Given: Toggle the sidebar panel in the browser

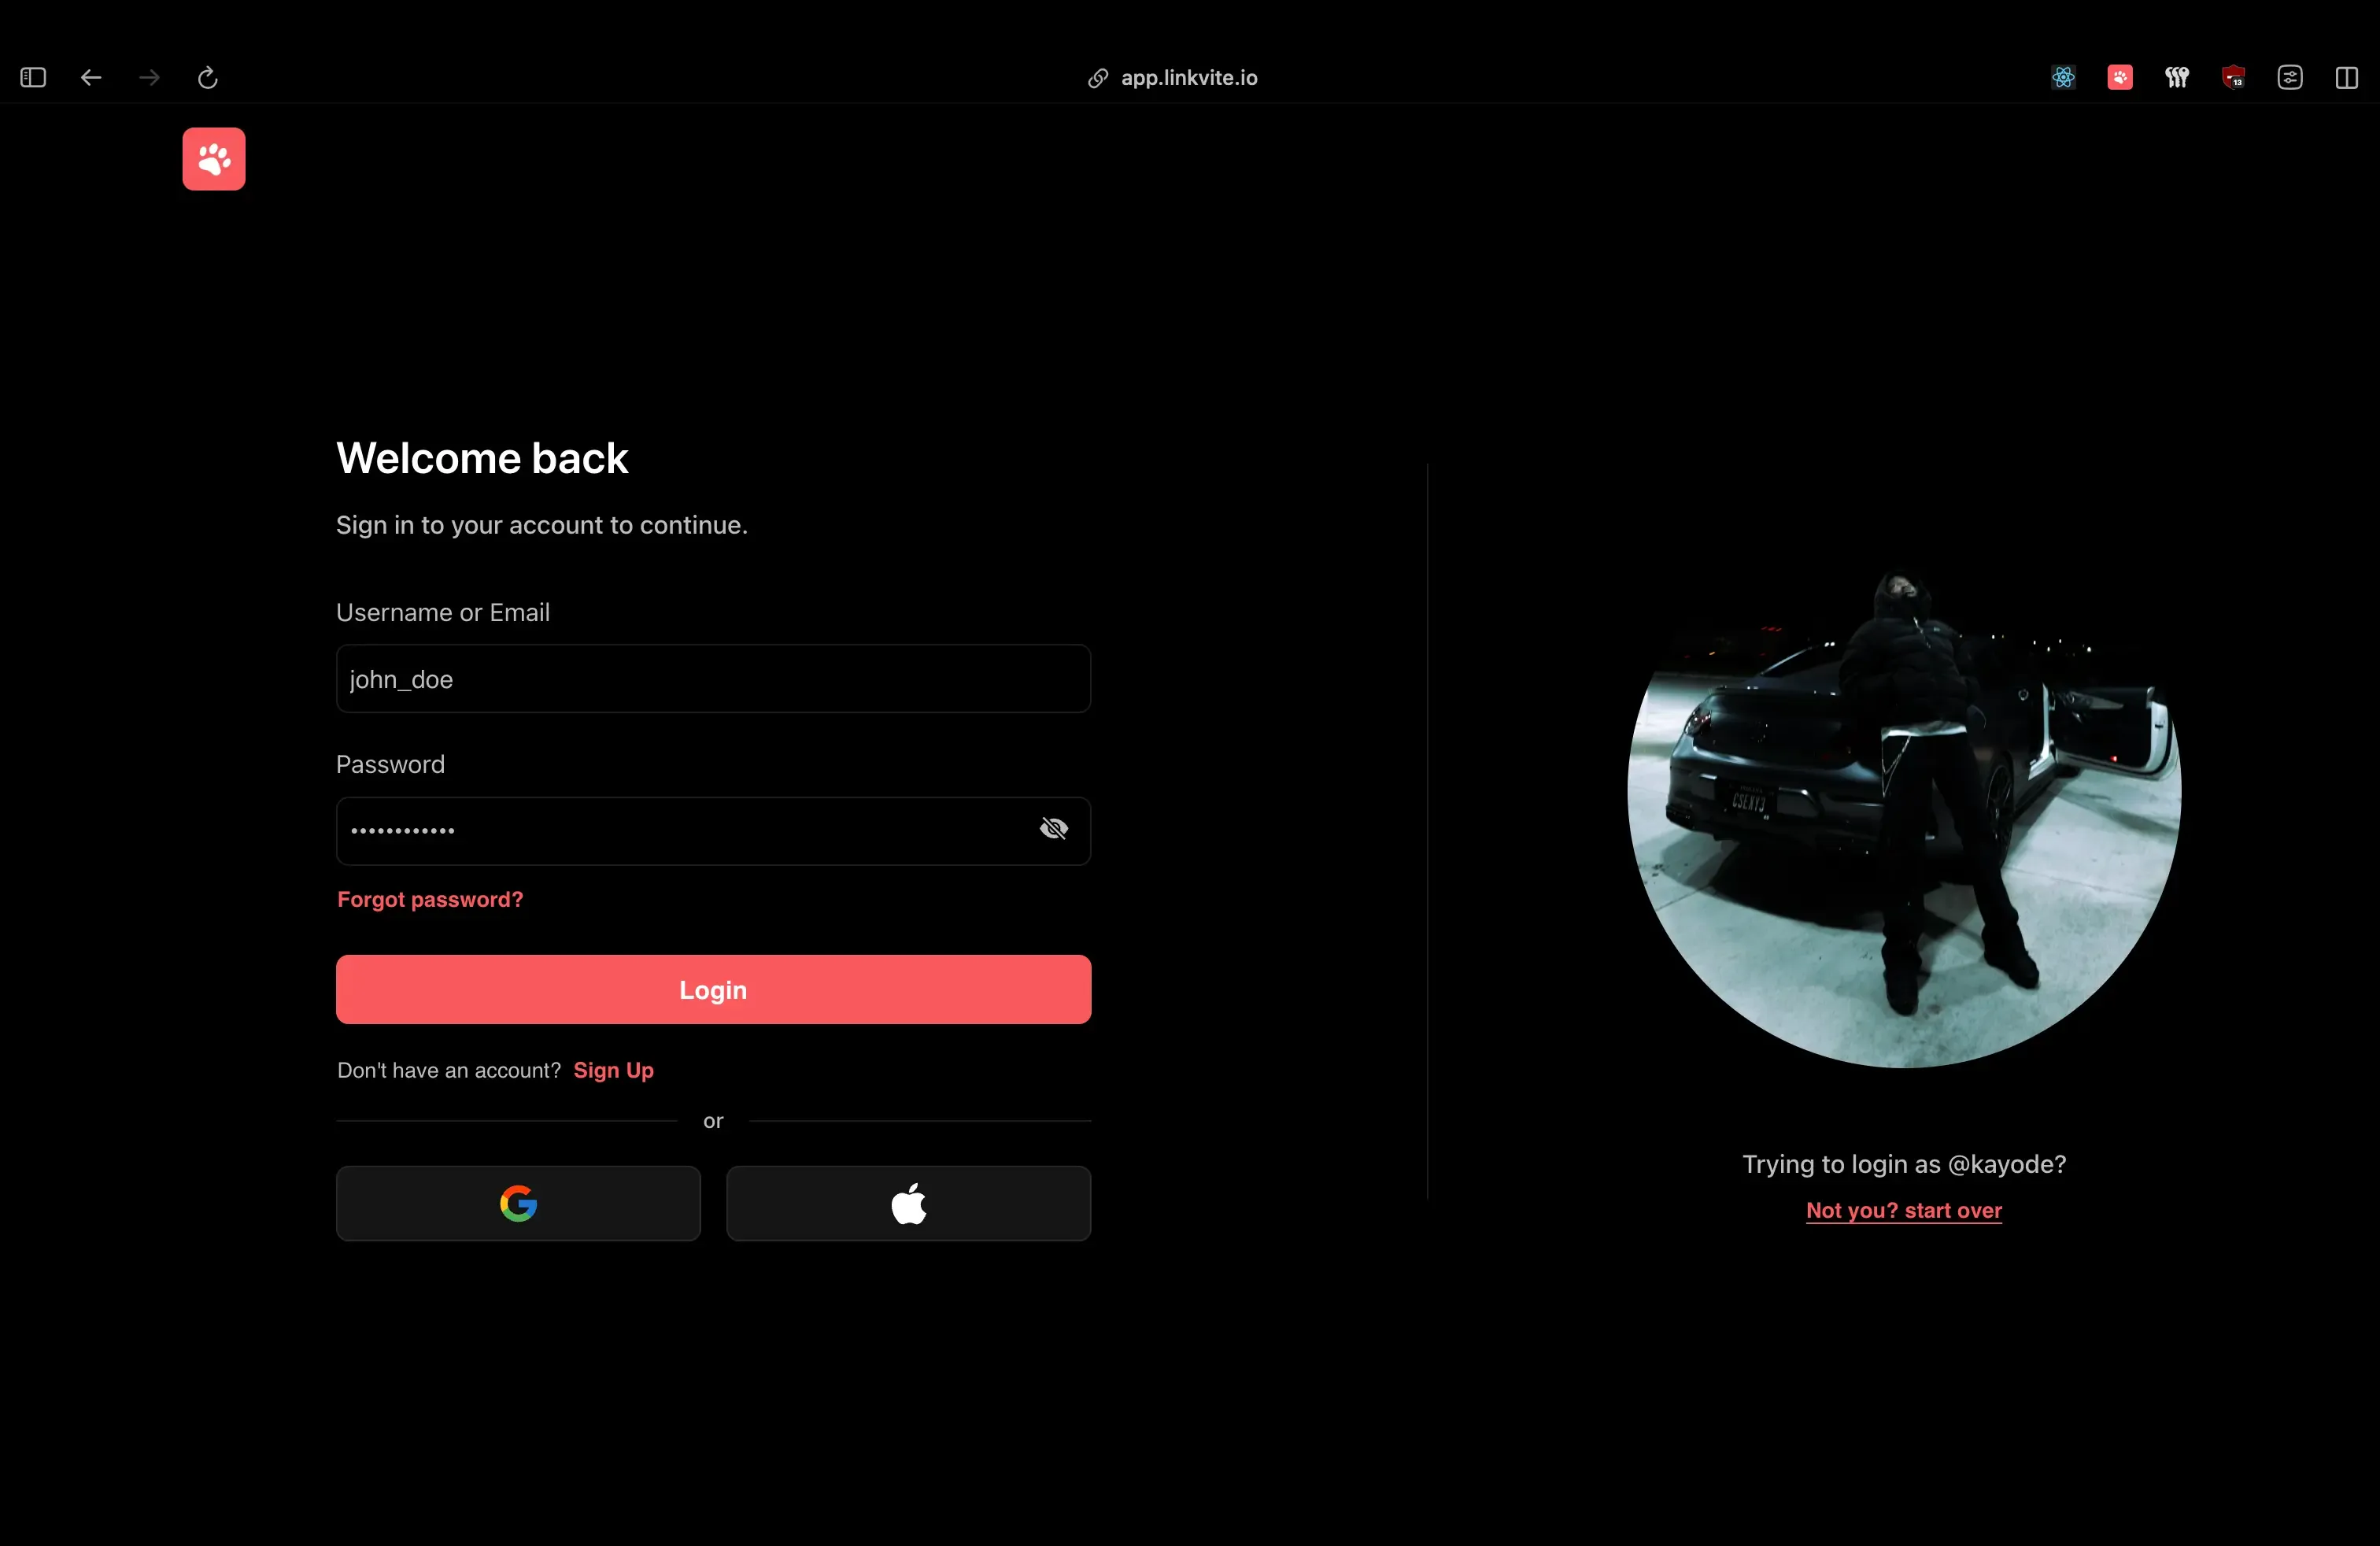Looking at the screenshot, I should pyautogui.click(x=32, y=77).
